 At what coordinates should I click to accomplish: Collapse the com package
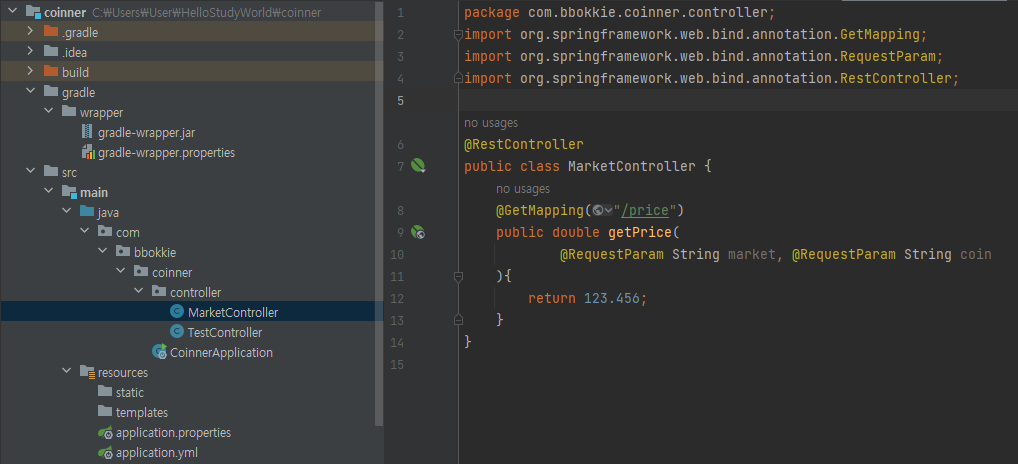84,232
